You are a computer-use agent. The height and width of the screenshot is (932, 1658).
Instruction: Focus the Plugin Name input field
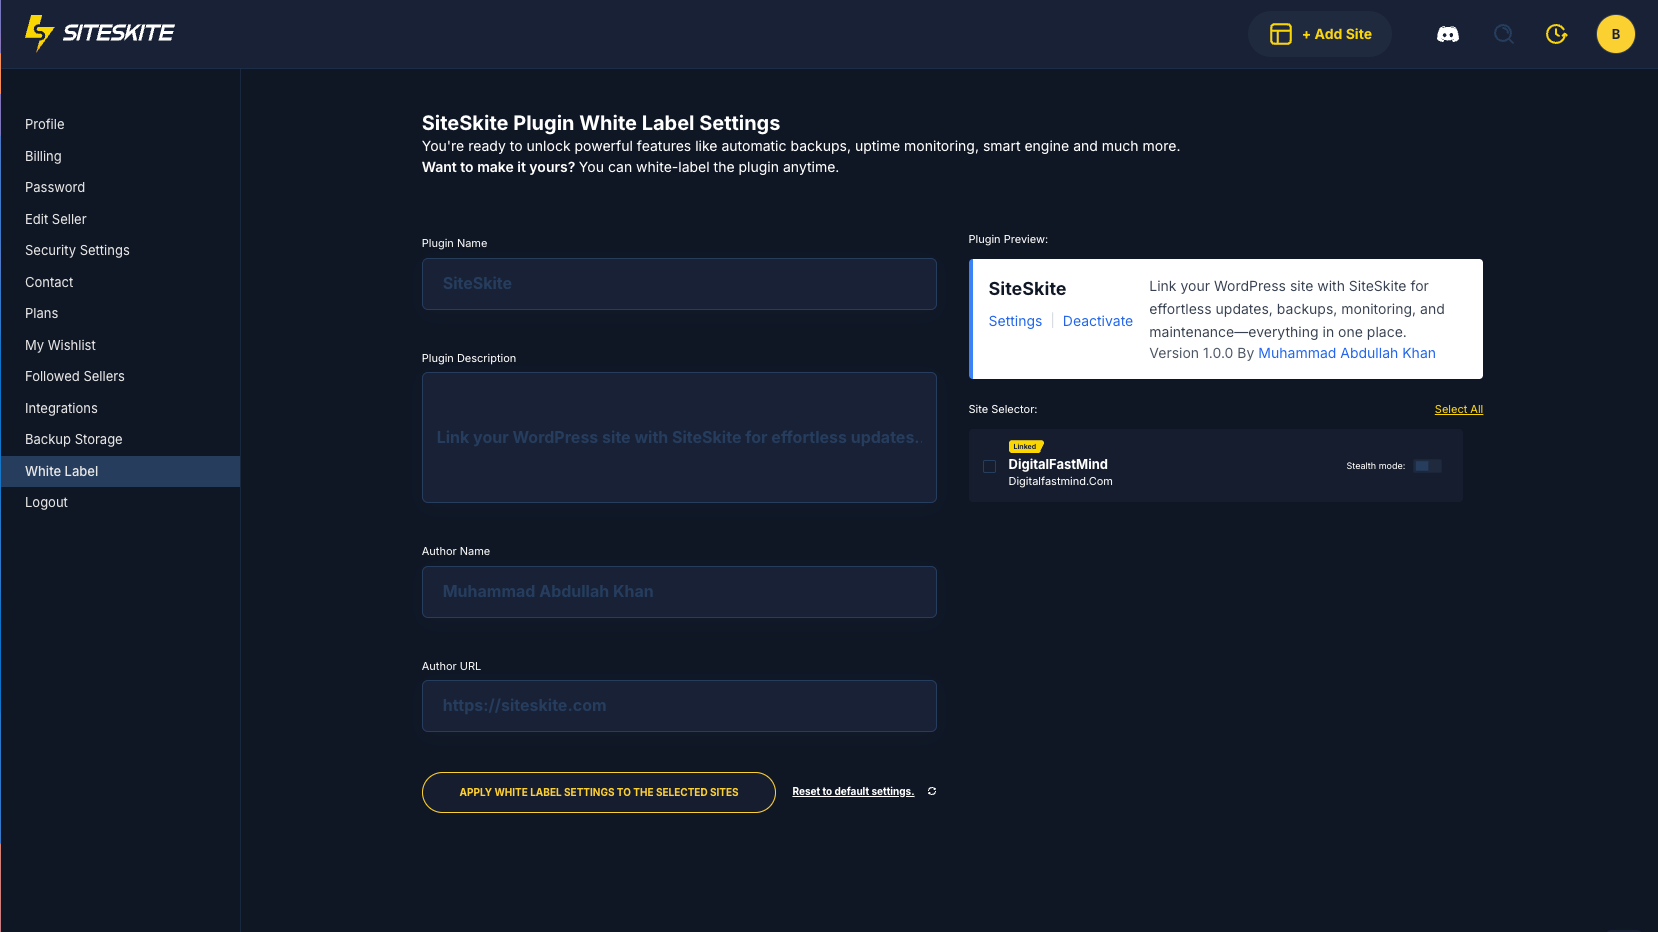pos(679,284)
